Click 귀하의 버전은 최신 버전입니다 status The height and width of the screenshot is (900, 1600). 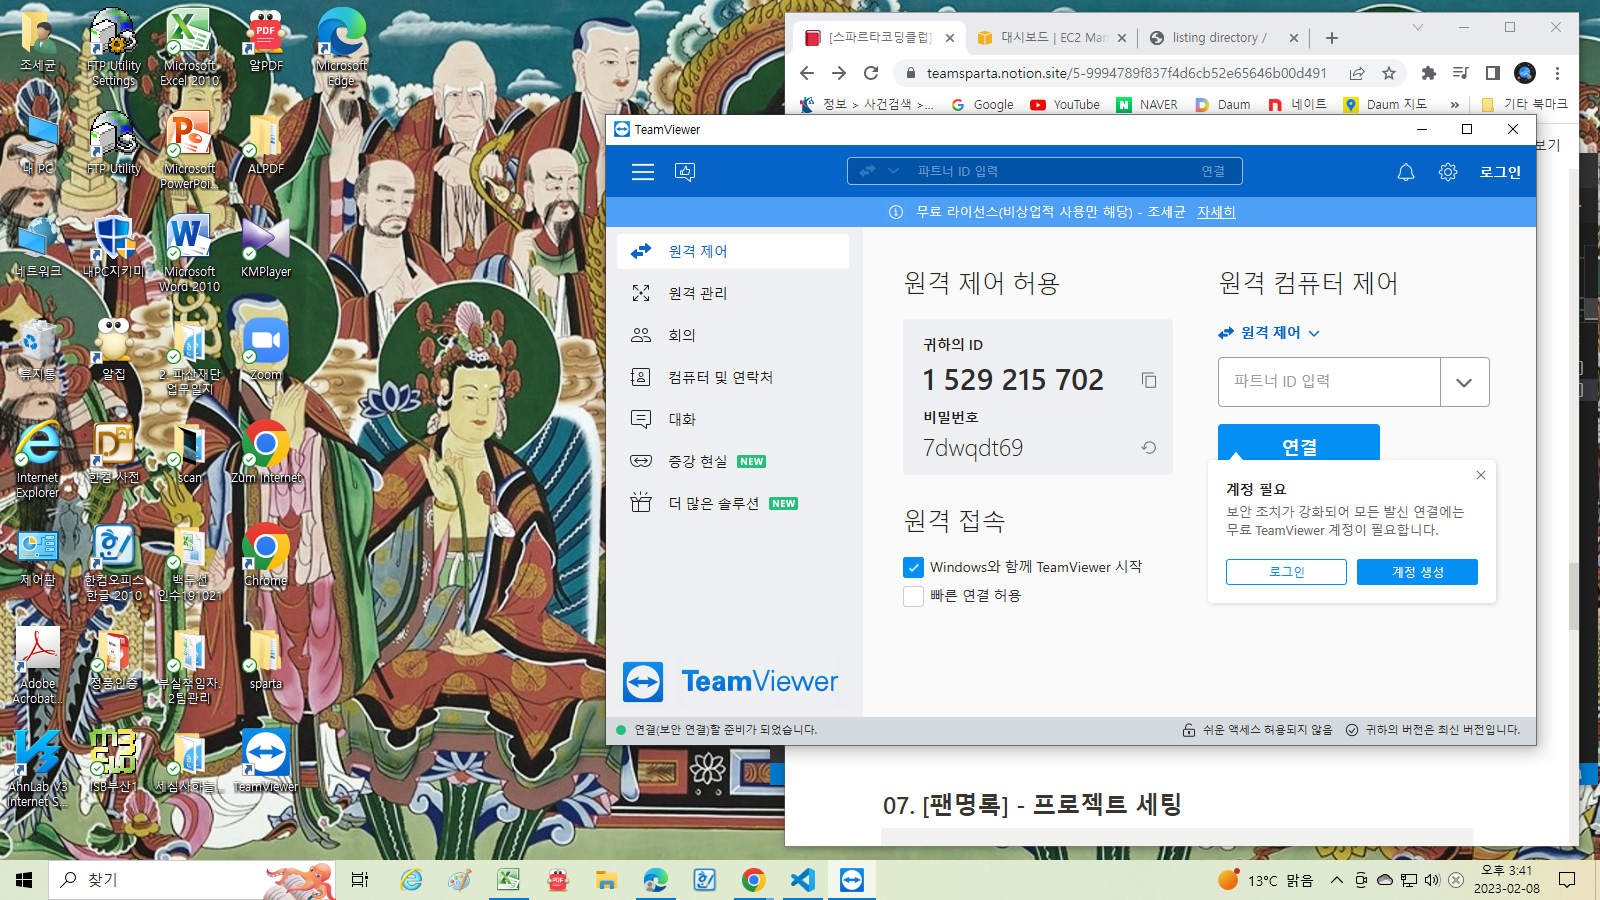(x=1432, y=730)
